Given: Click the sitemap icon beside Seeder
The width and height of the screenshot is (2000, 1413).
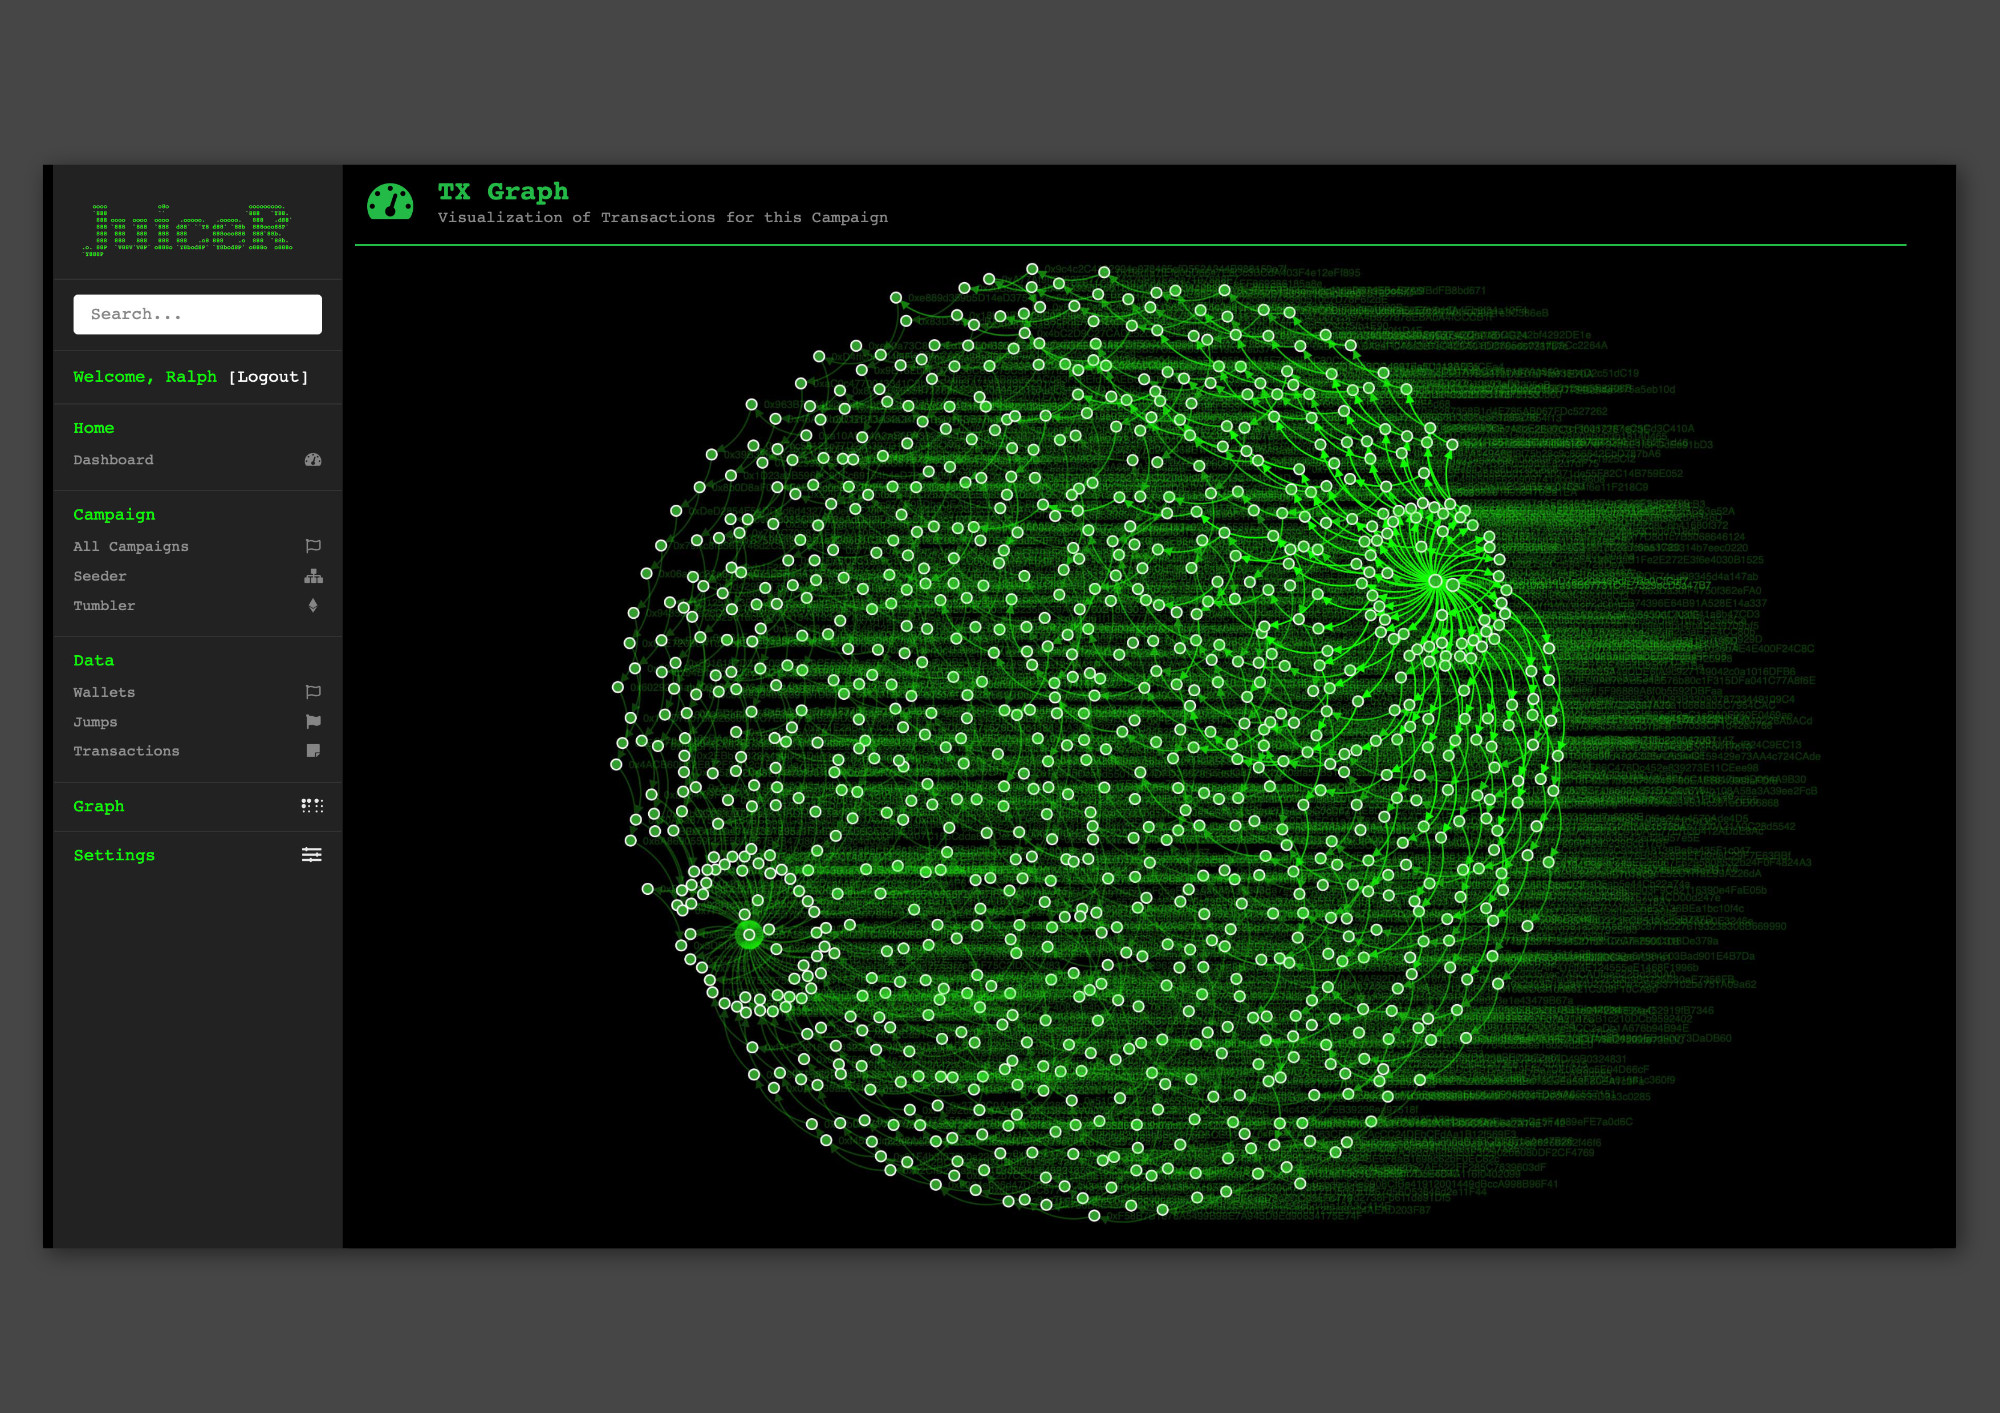Looking at the screenshot, I should coord(313,576).
